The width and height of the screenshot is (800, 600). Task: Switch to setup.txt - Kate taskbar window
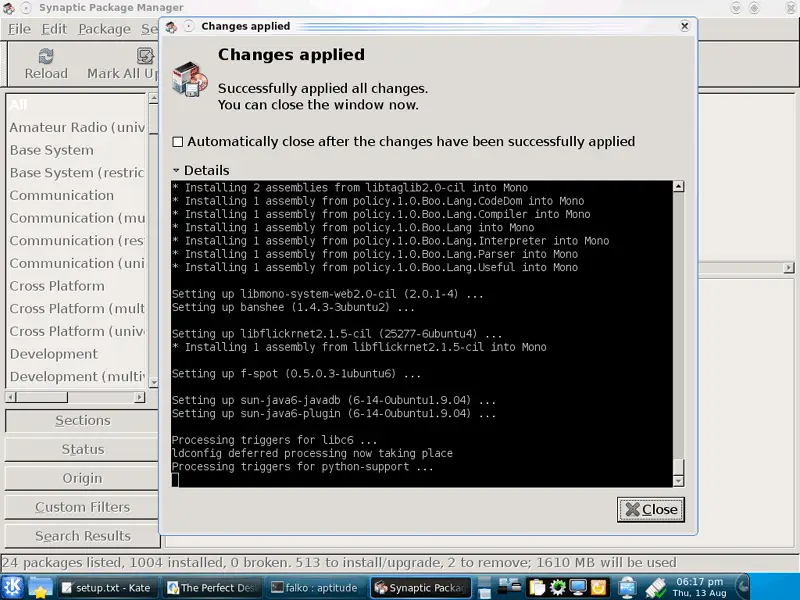pyautogui.click(x=107, y=588)
